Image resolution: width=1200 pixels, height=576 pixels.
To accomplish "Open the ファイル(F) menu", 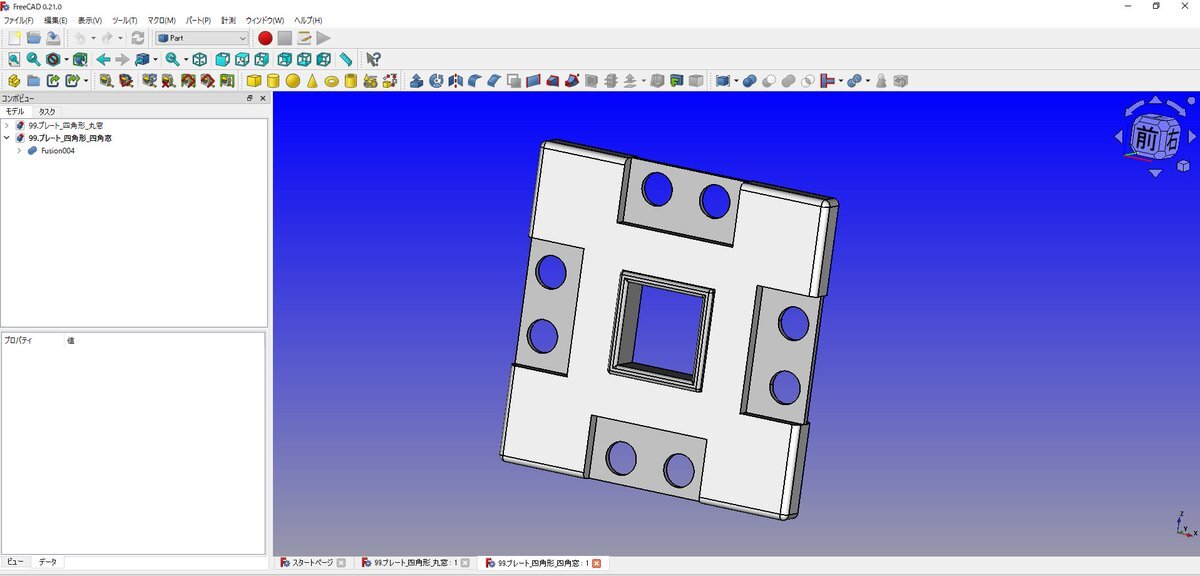I will pyautogui.click(x=18, y=20).
